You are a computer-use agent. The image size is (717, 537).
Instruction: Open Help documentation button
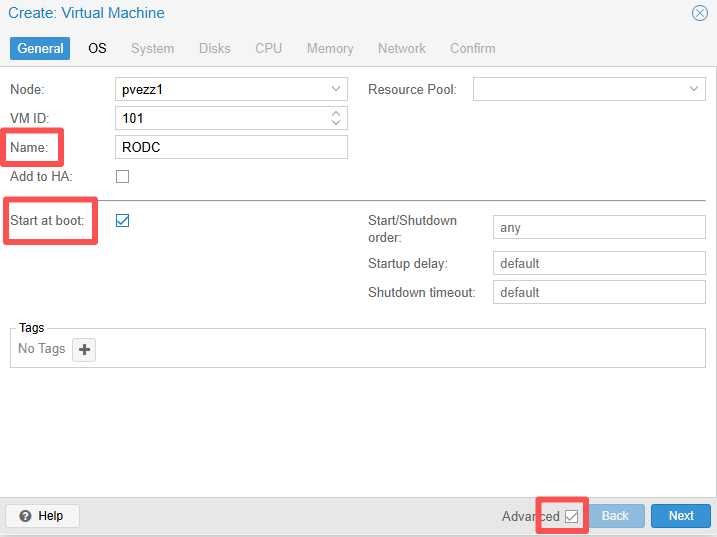click(42, 516)
